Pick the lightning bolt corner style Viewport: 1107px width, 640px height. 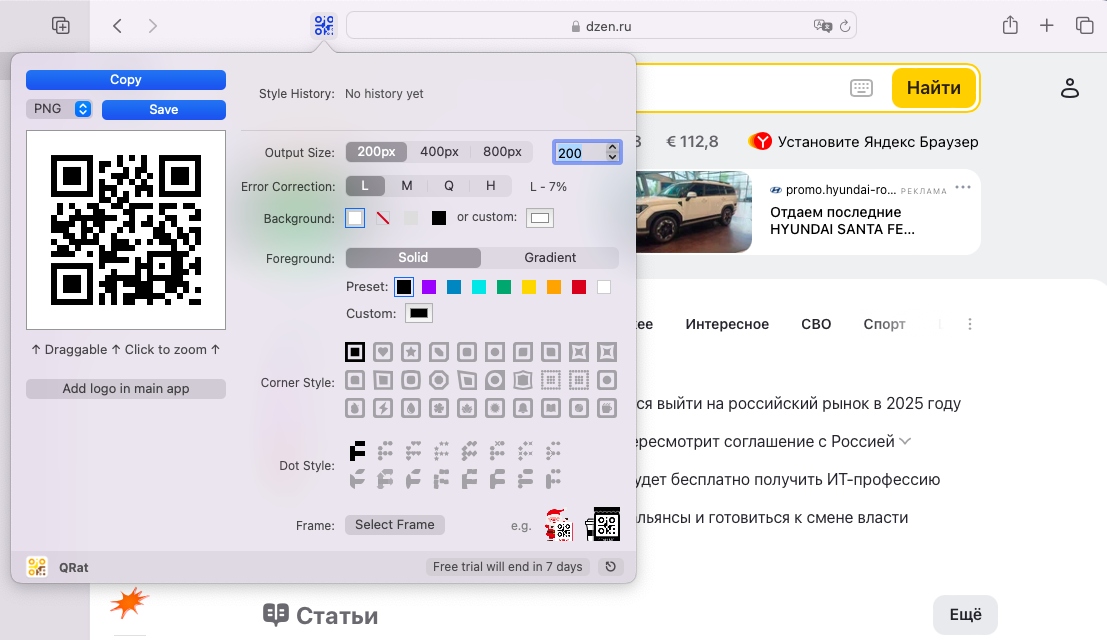point(383,408)
